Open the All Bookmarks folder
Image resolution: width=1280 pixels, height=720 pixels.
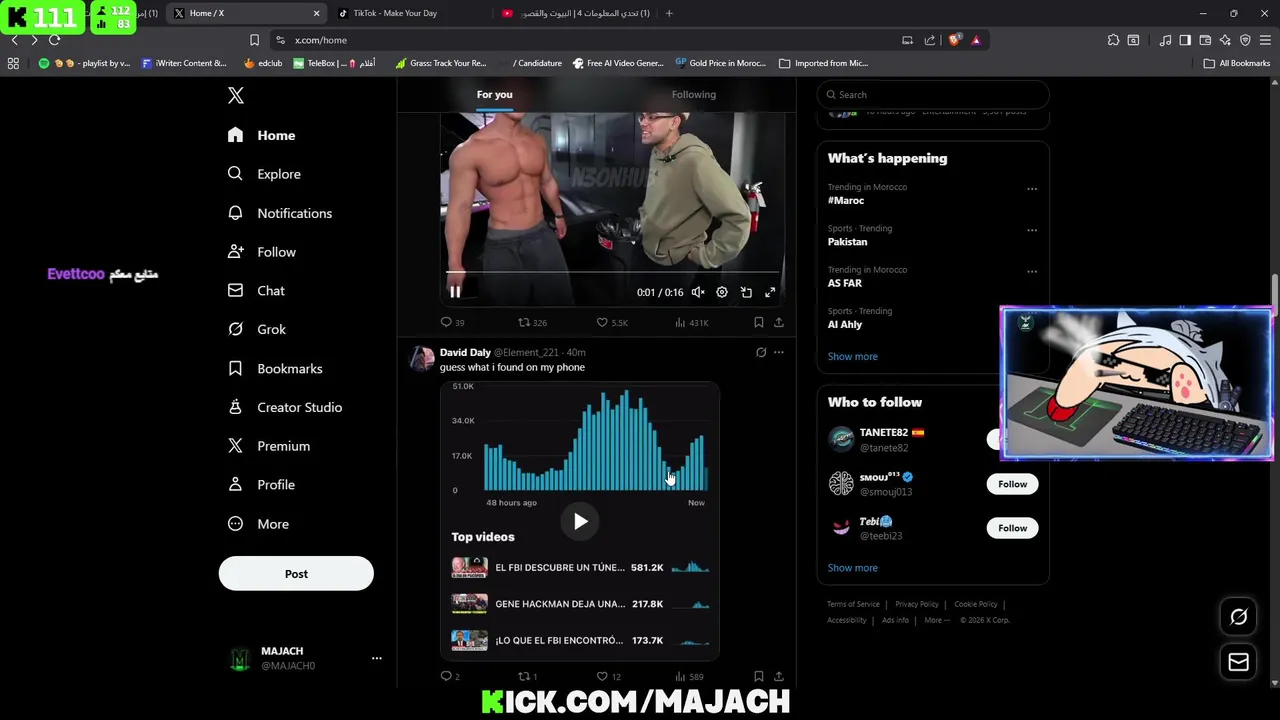(x=1237, y=63)
